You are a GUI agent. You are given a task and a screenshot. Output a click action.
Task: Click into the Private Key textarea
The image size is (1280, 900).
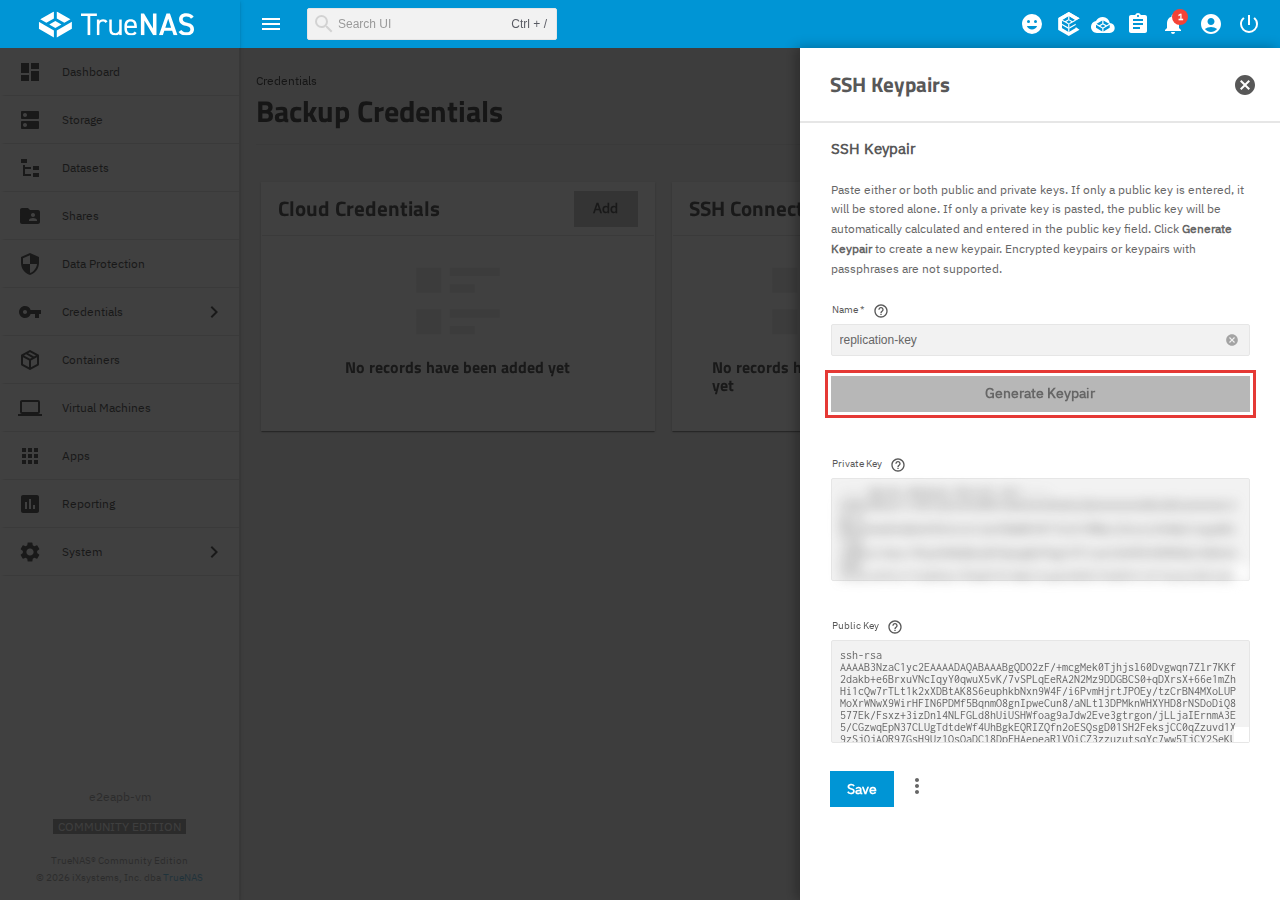coord(1040,529)
